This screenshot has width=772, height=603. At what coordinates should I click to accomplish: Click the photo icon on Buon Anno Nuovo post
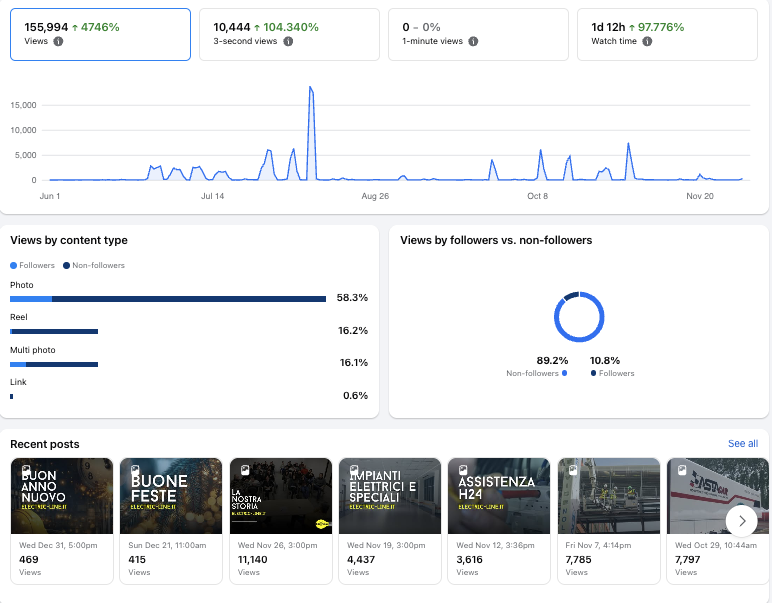(x=26, y=470)
